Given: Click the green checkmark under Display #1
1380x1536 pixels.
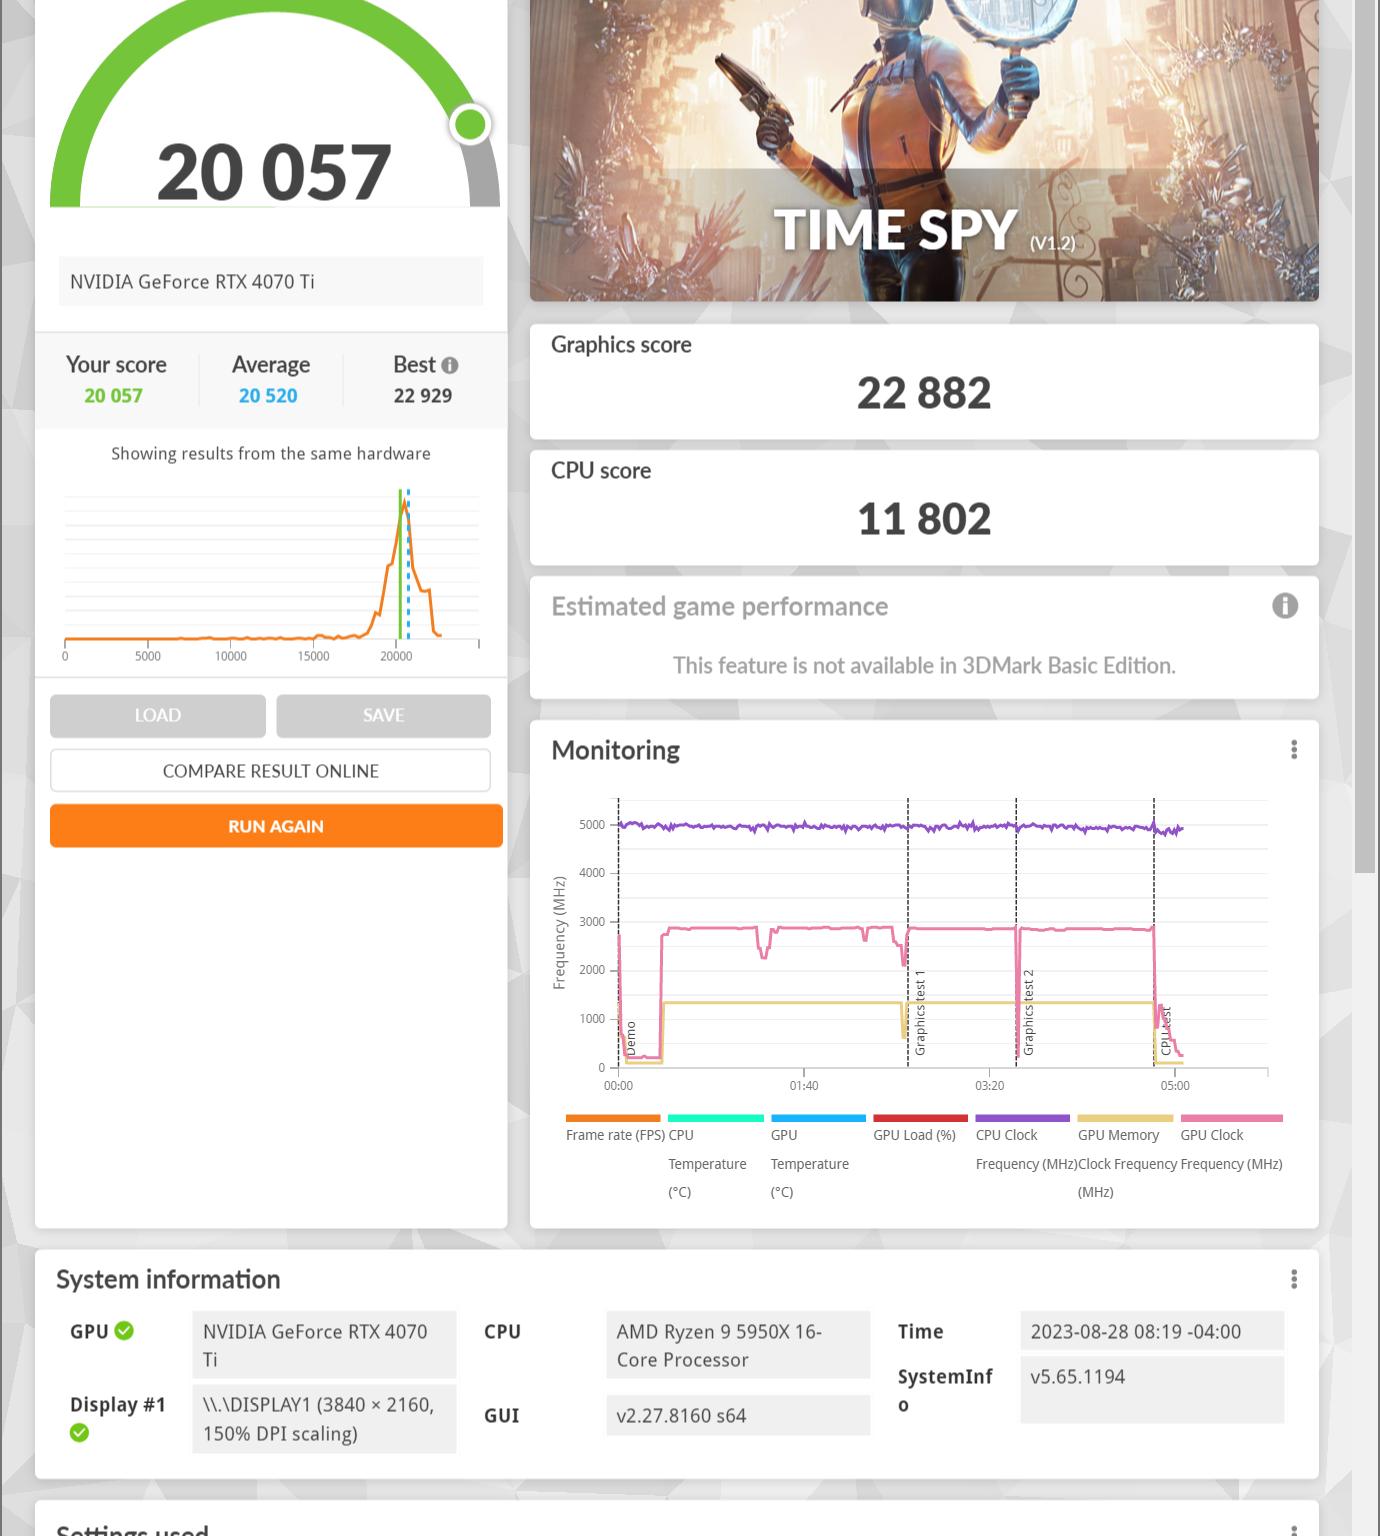Looking at the screenshot, I should pyautogui.click(x=80, y=1433).
